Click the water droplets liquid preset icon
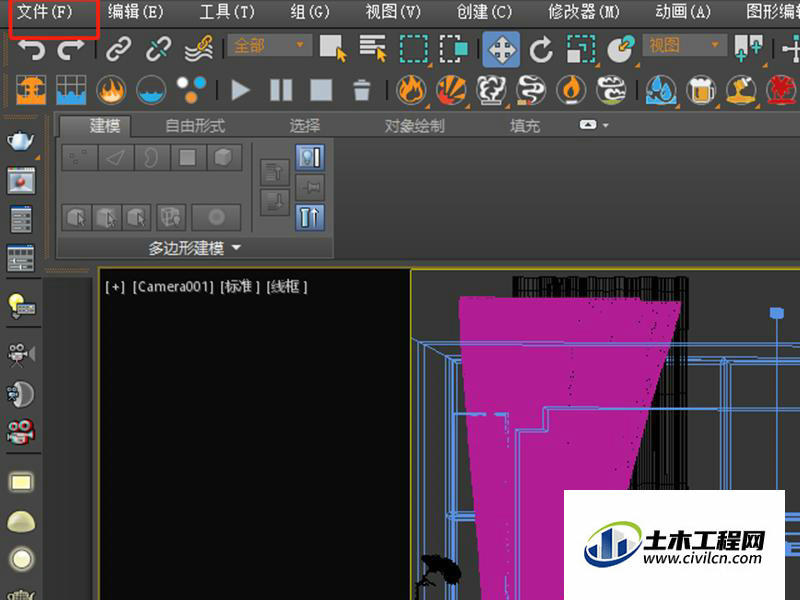The width and height of the screenshot is (800, 600). (x=661, y=90)
